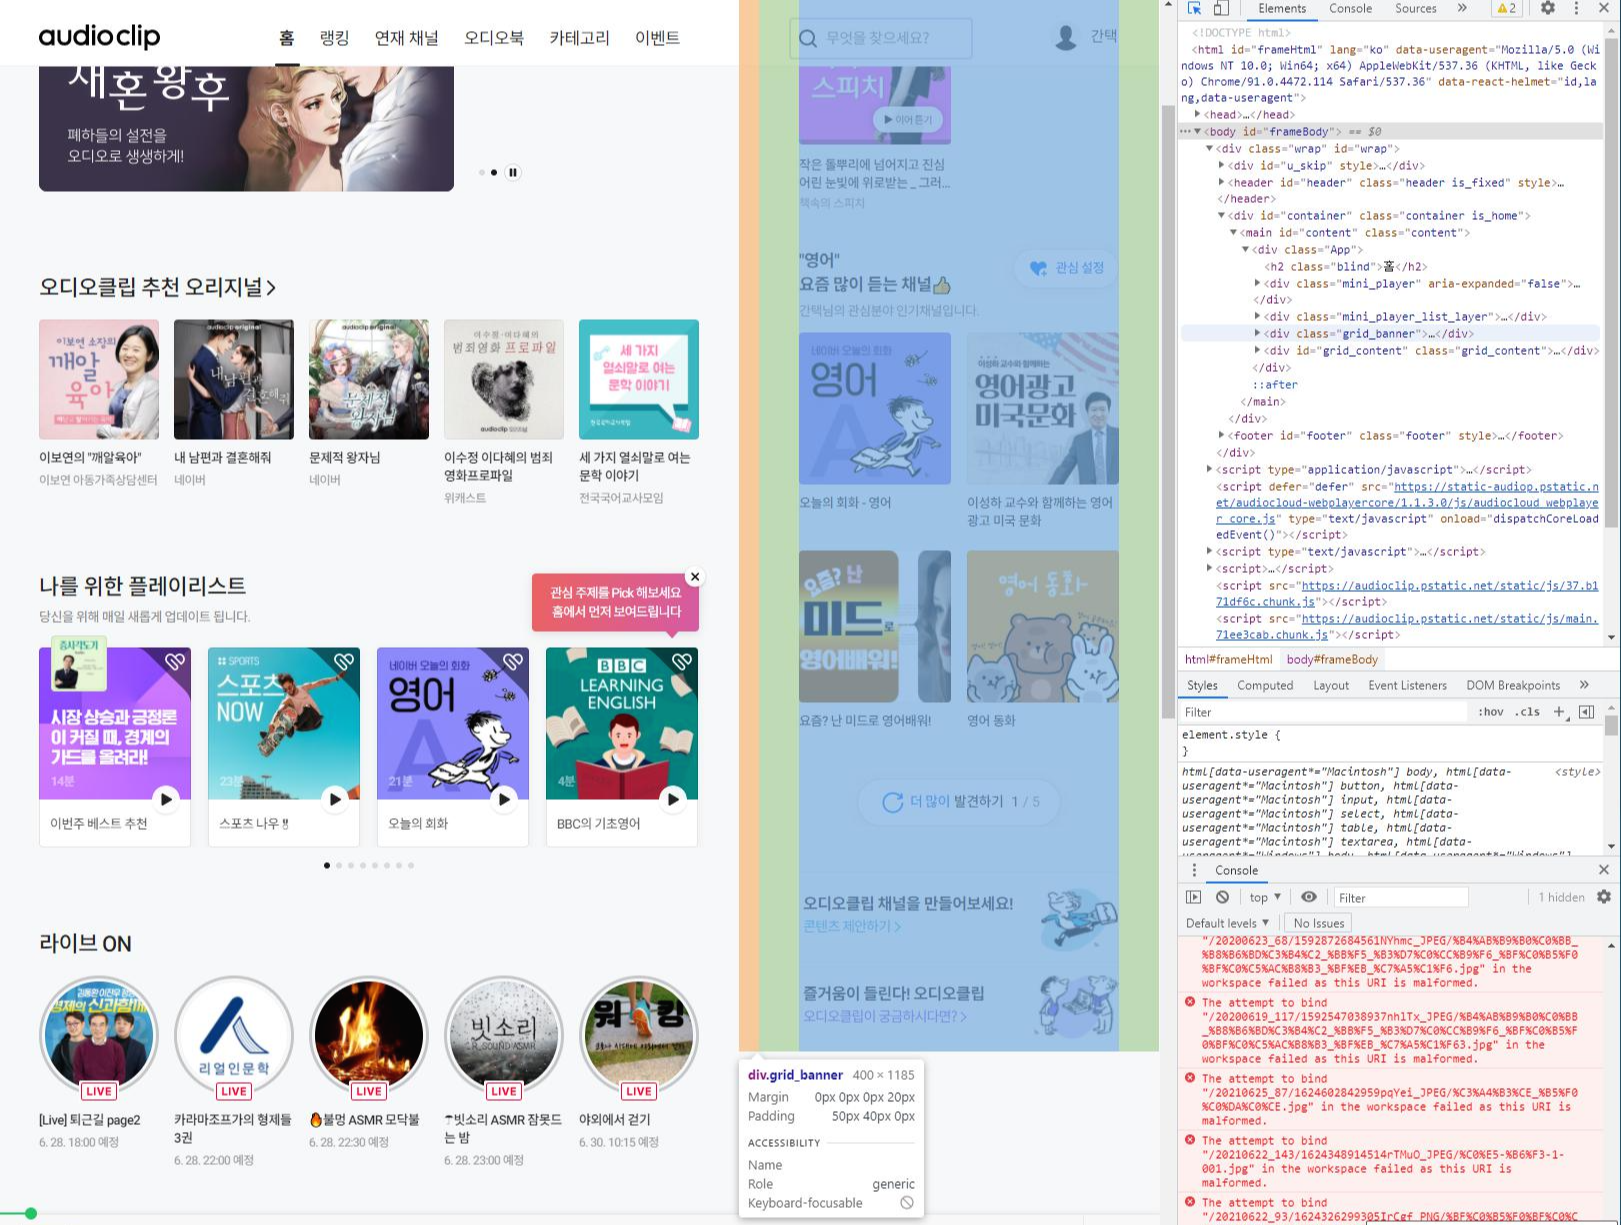Open console settings gear icon
The image size is (1621, 1225).
click(1604, 897)
